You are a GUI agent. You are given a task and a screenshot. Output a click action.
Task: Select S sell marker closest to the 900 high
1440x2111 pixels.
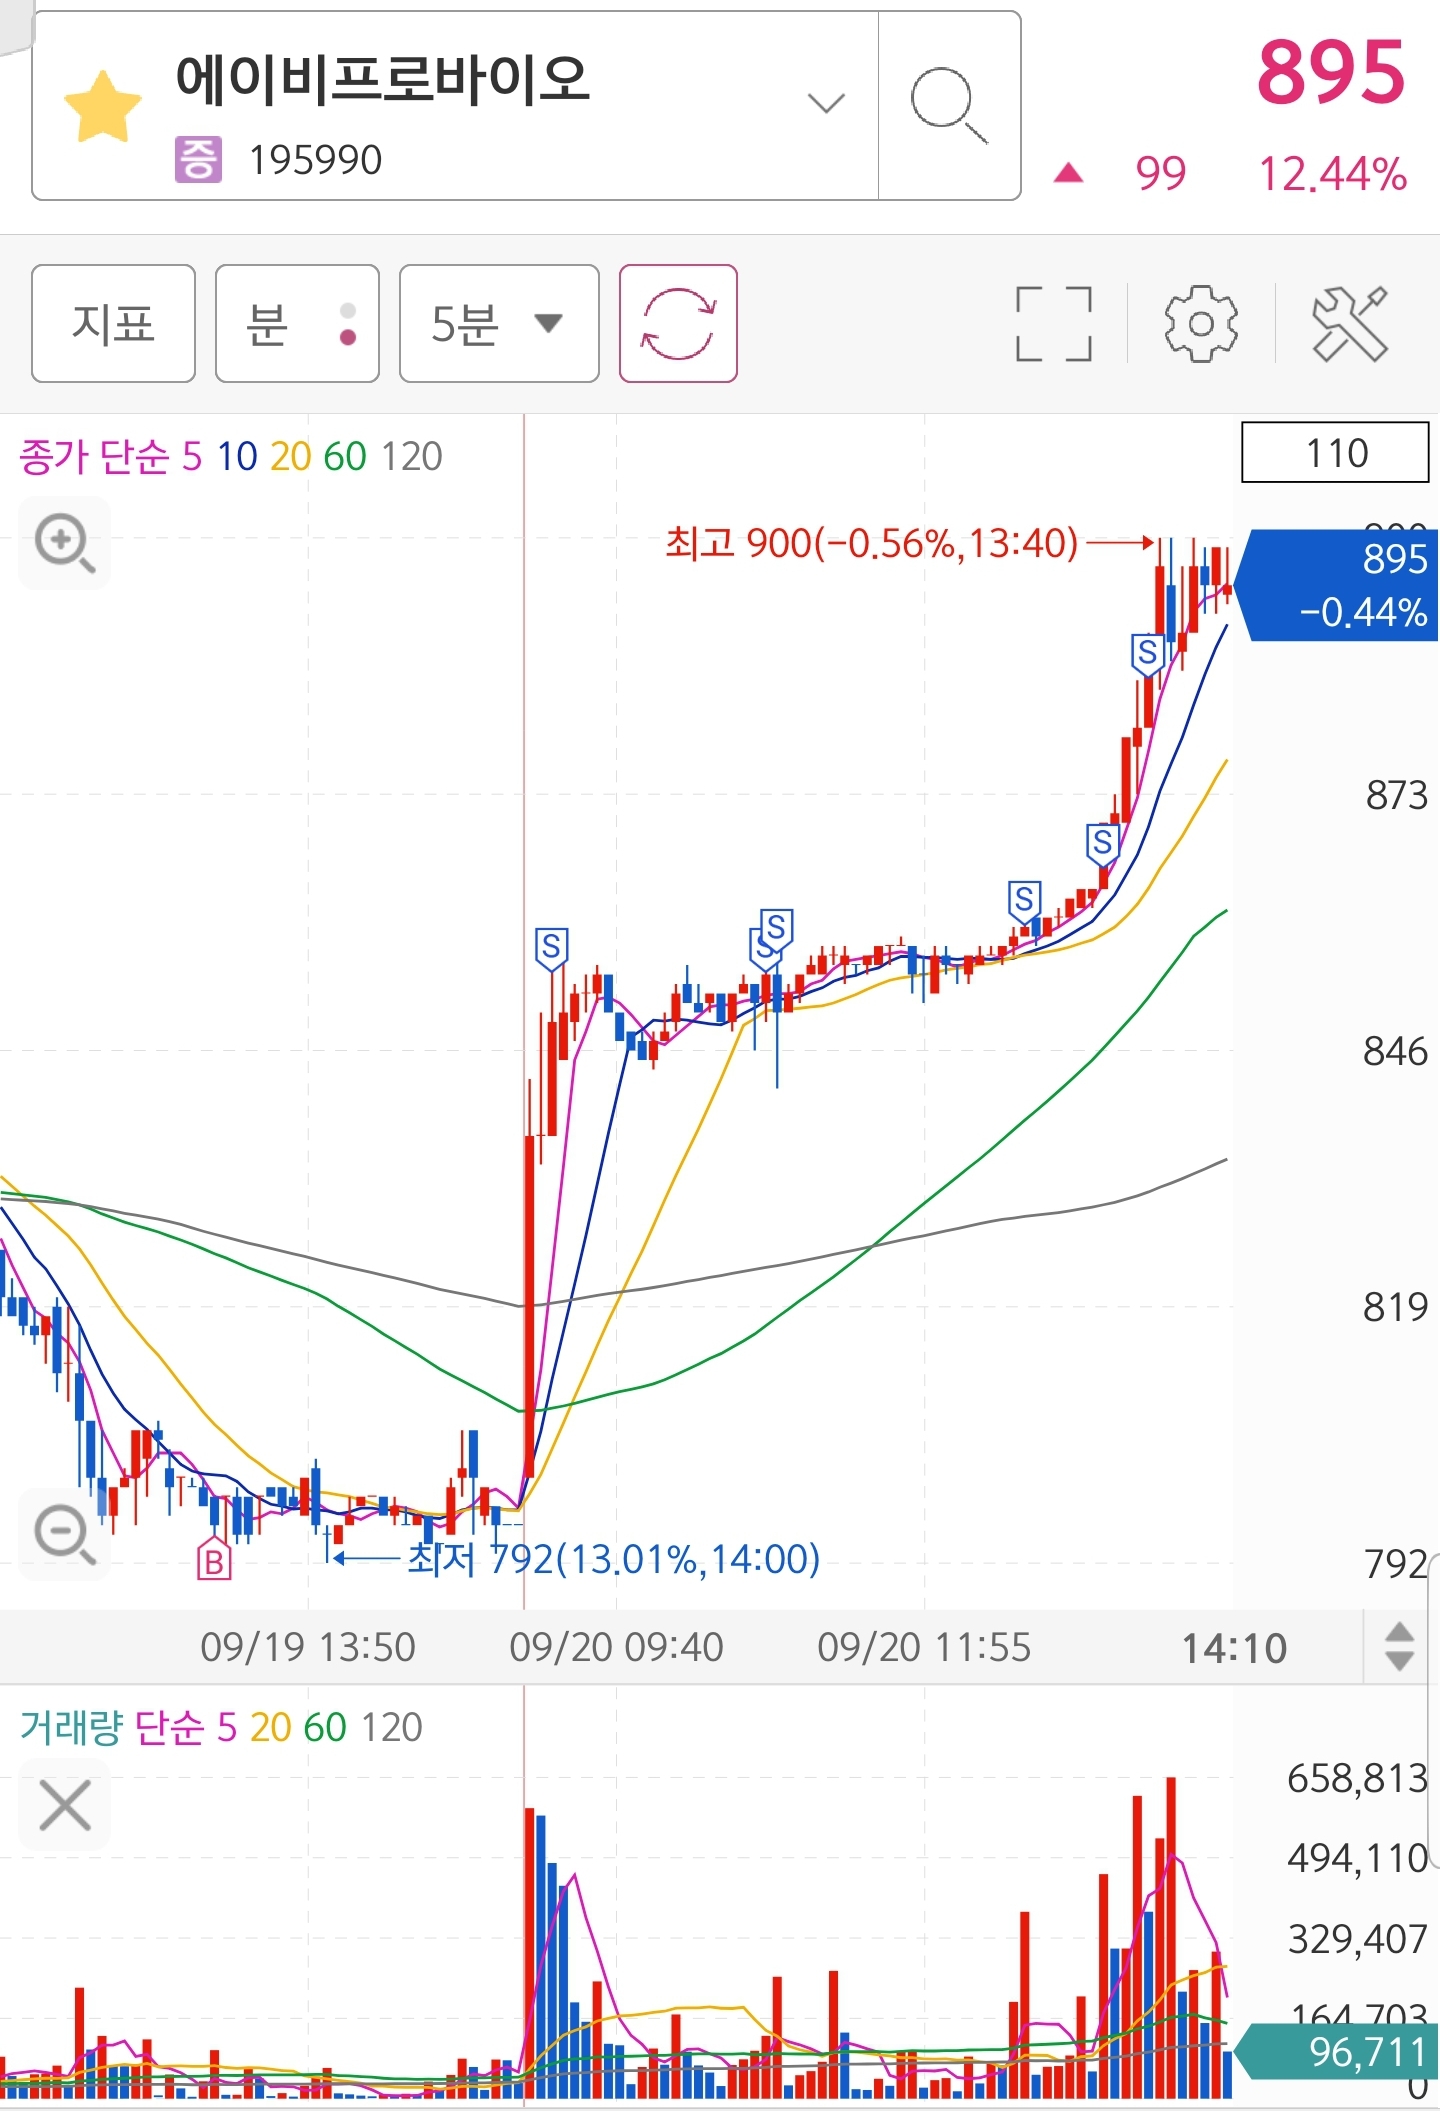(x=1147, y=654)
